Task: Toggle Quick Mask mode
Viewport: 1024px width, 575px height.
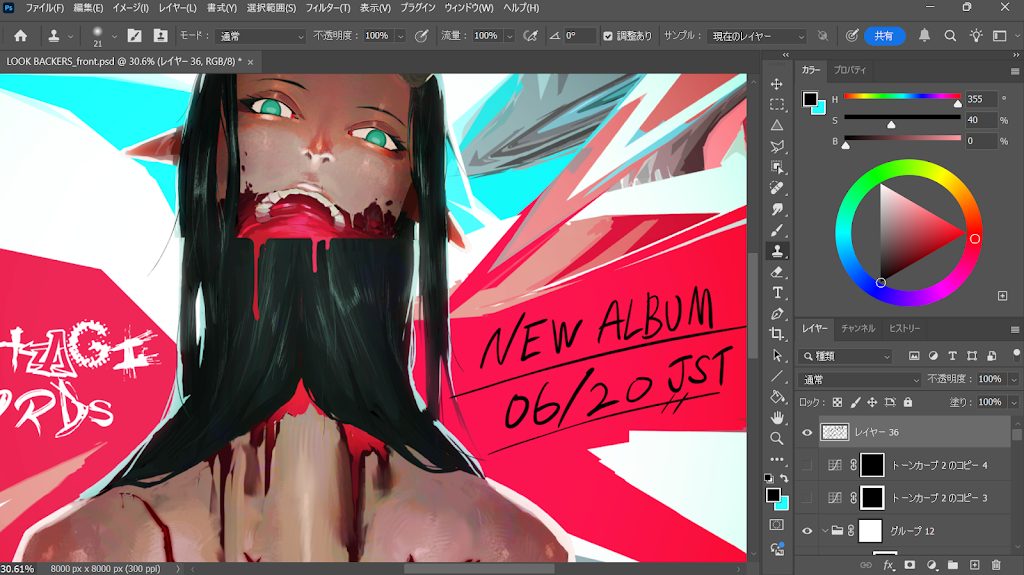Action: pyautogui.click(x=776, y=525)
